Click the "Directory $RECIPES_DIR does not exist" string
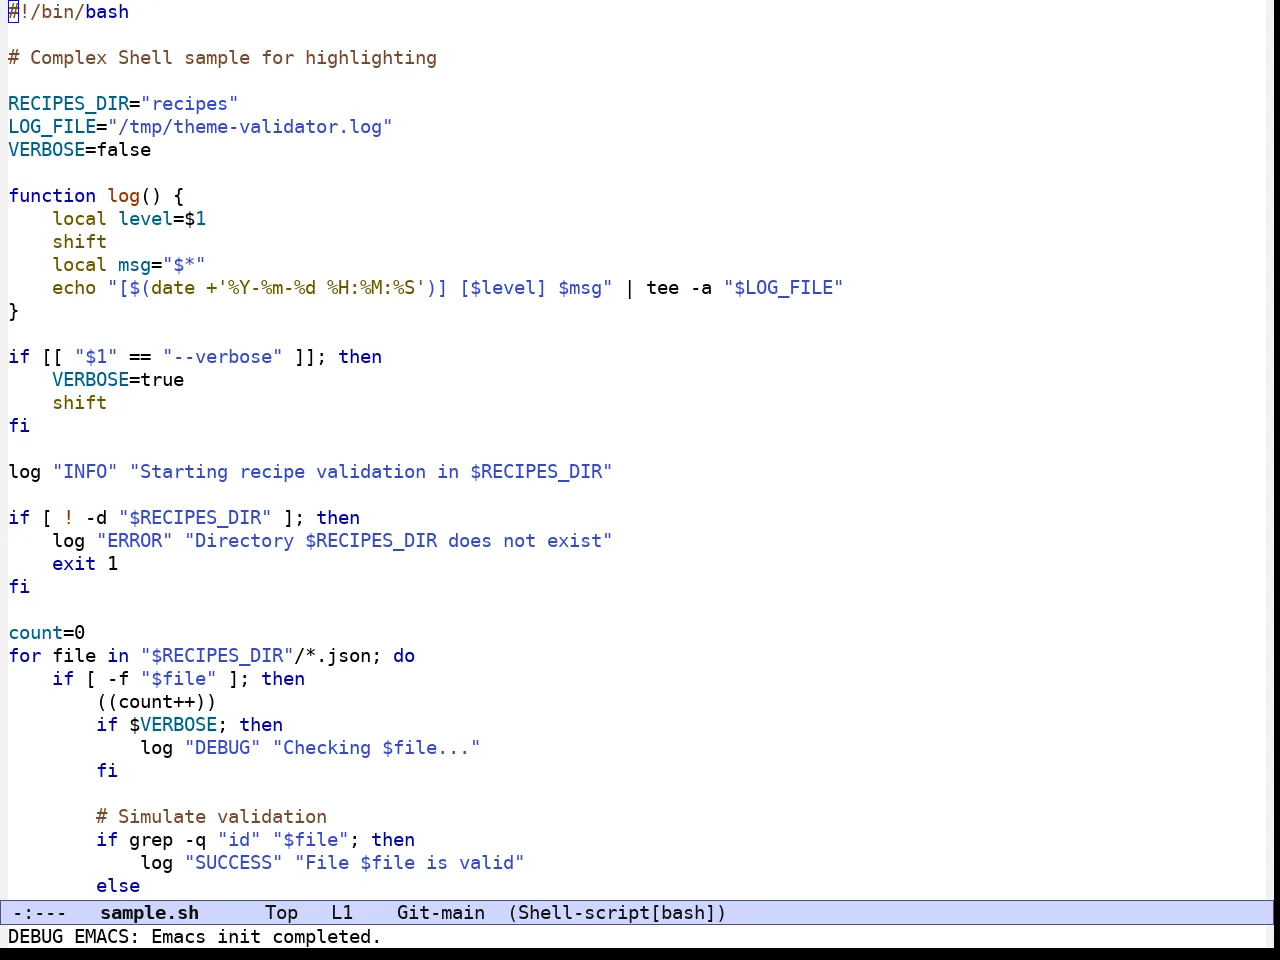1280x960 pixels. coord(399,541)
